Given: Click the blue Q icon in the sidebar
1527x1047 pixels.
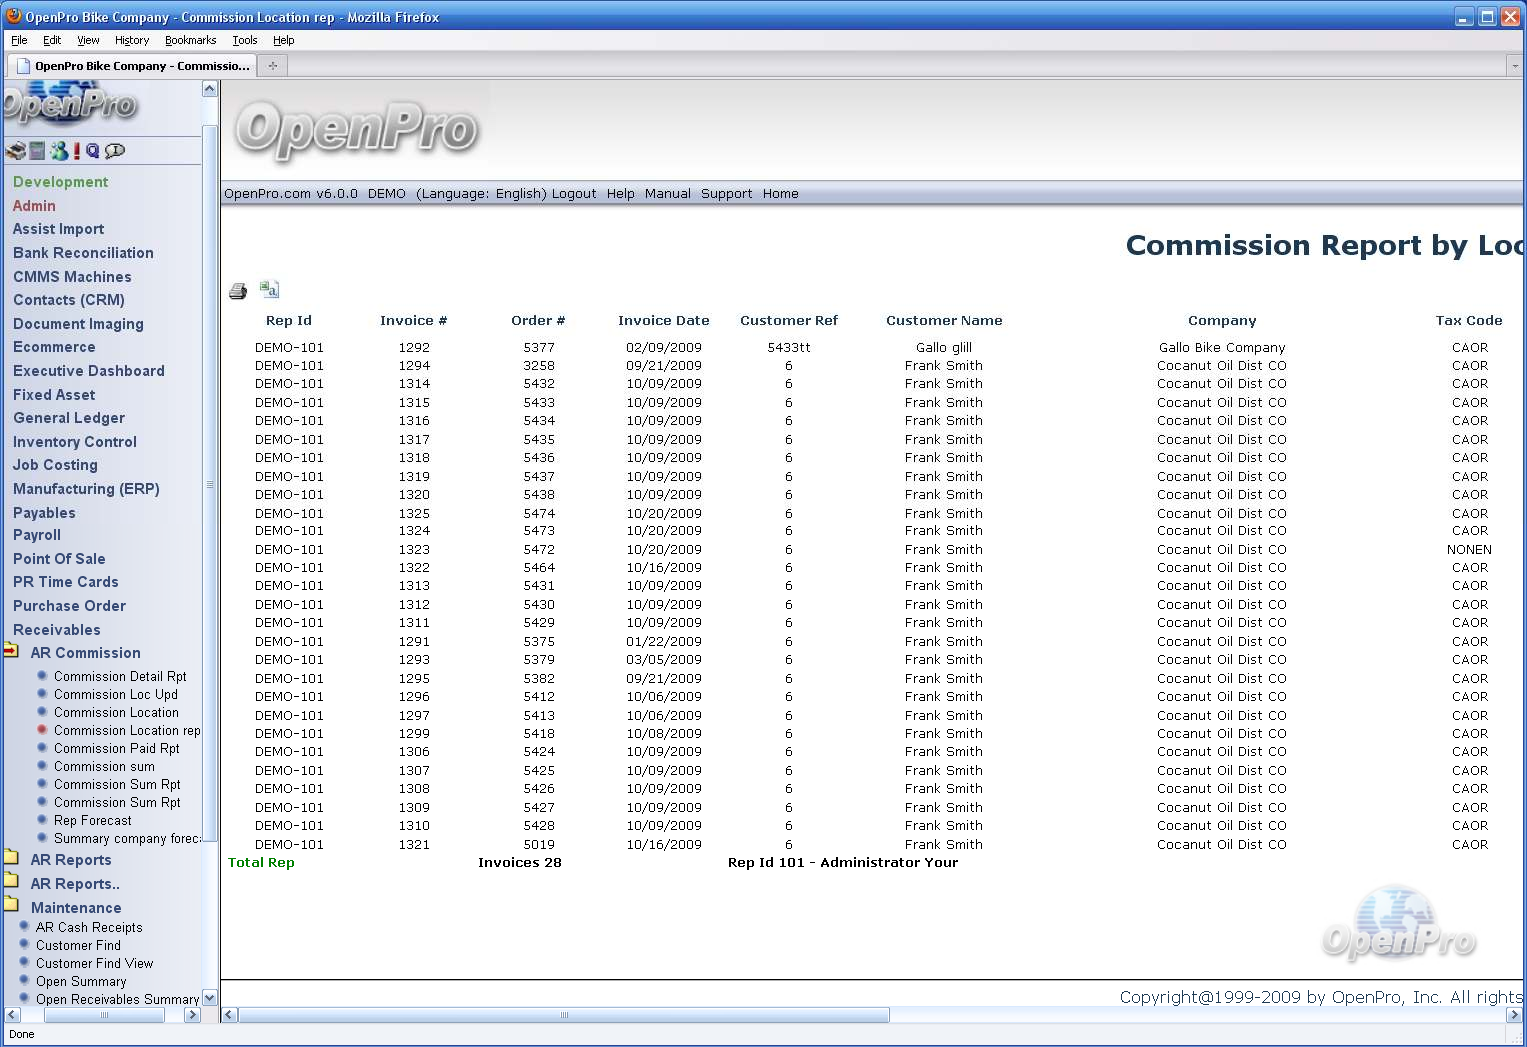Looking at the screenshot, I should pyautogui.click(x=93, y=151).
